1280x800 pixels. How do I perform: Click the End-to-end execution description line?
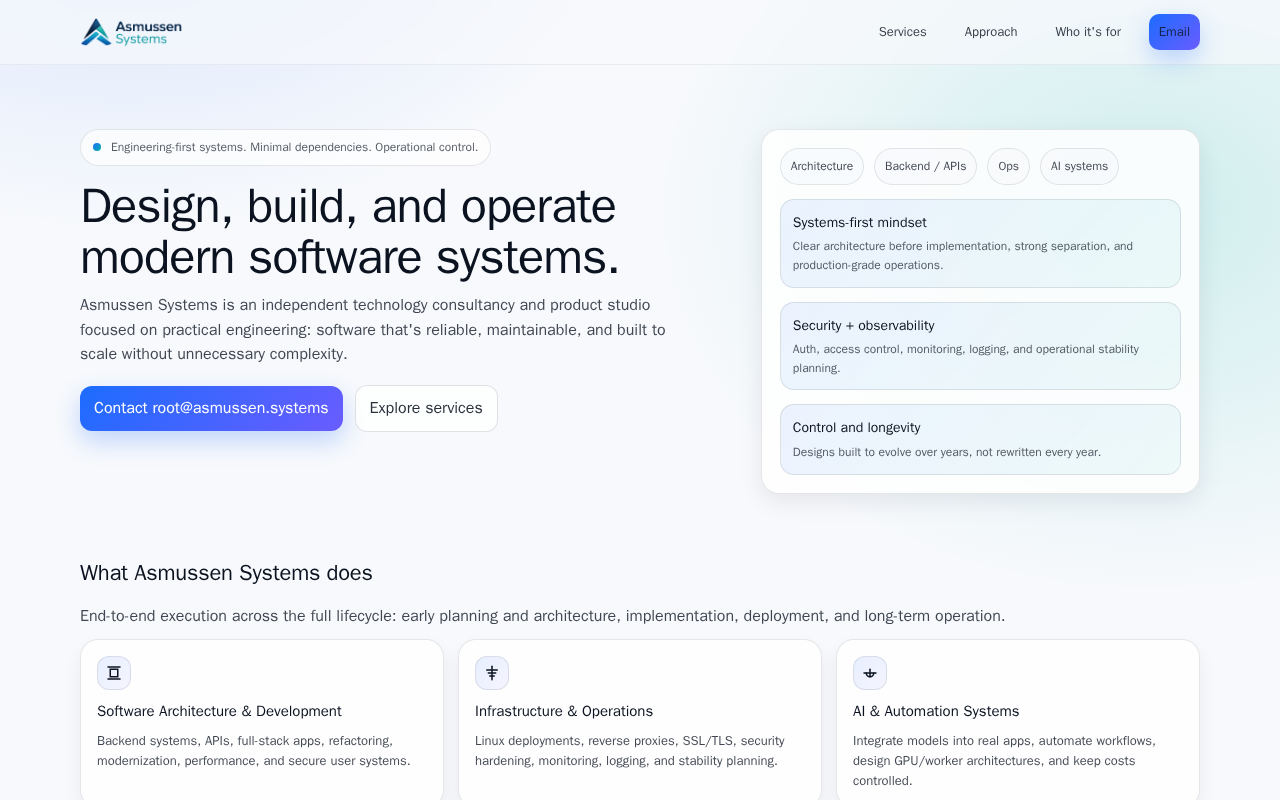[x=543, y=616]
